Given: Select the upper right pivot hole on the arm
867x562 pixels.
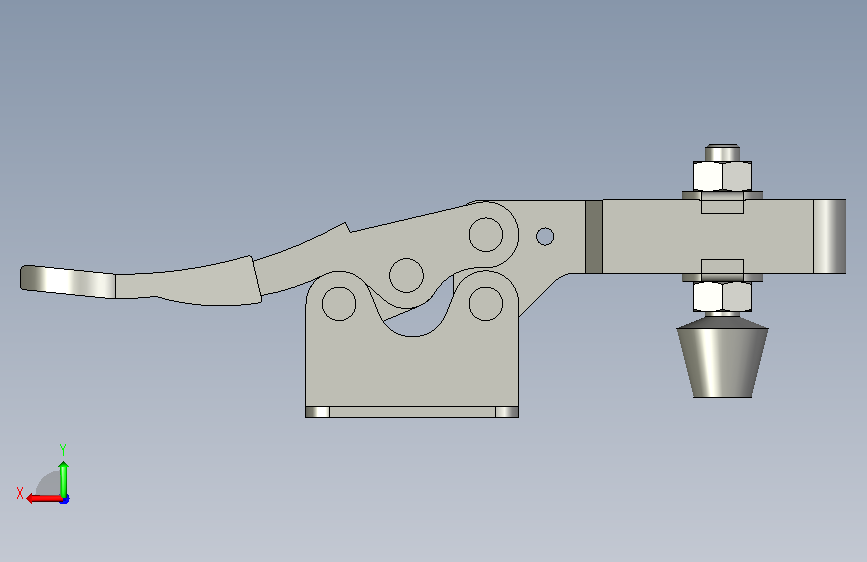Looking at the screenshot, I should pos(486,235).
